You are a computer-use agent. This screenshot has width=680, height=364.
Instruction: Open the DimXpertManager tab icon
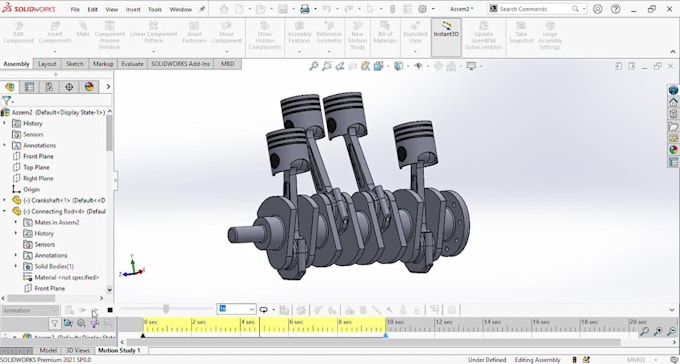click(x=69, y=87)
